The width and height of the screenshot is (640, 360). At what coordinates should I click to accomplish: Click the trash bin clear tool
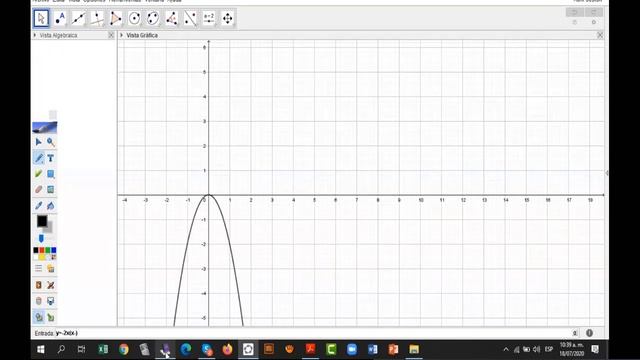click(39, 301)
